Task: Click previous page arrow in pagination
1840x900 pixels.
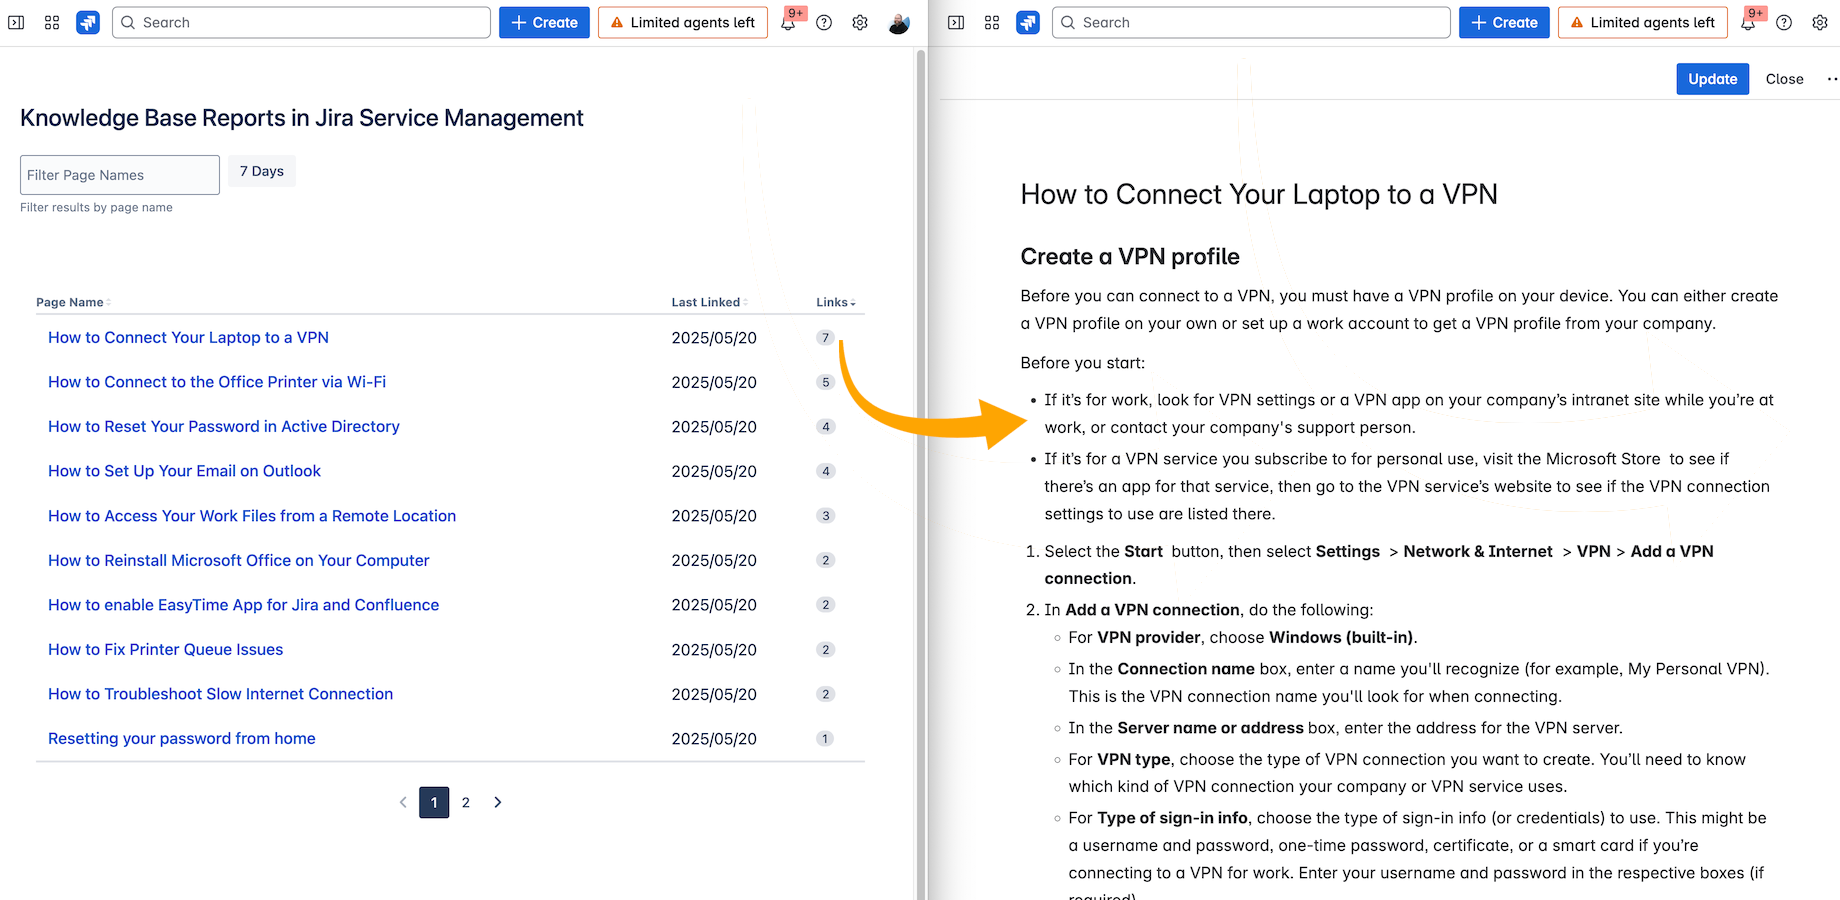Action: pyautogui.click(x=403, y=802)
